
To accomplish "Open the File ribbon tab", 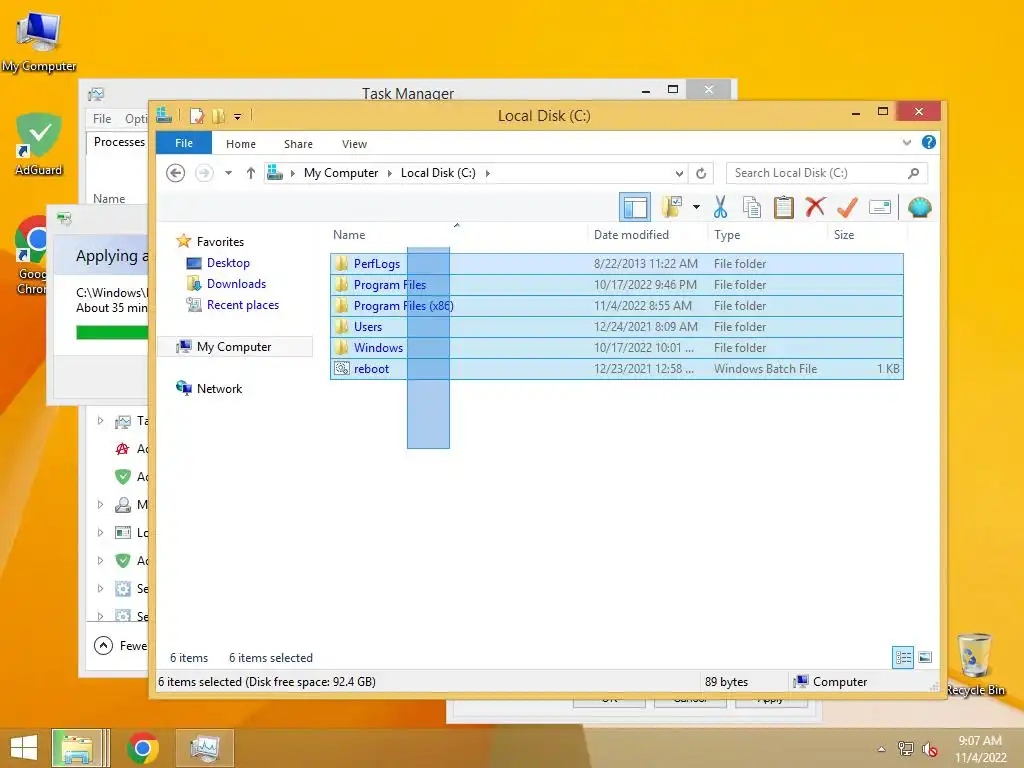I will click(x=184, y=143).
